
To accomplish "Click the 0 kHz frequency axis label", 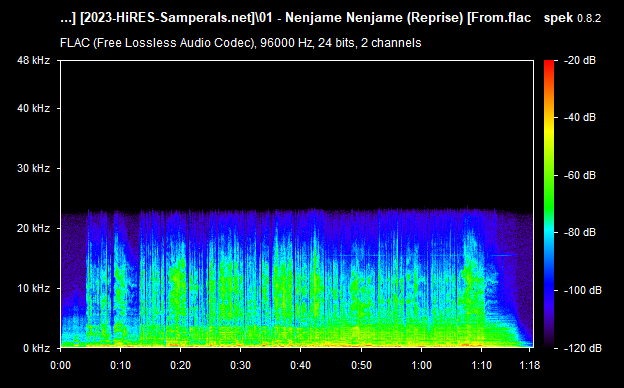I will (x=37, y=348).
